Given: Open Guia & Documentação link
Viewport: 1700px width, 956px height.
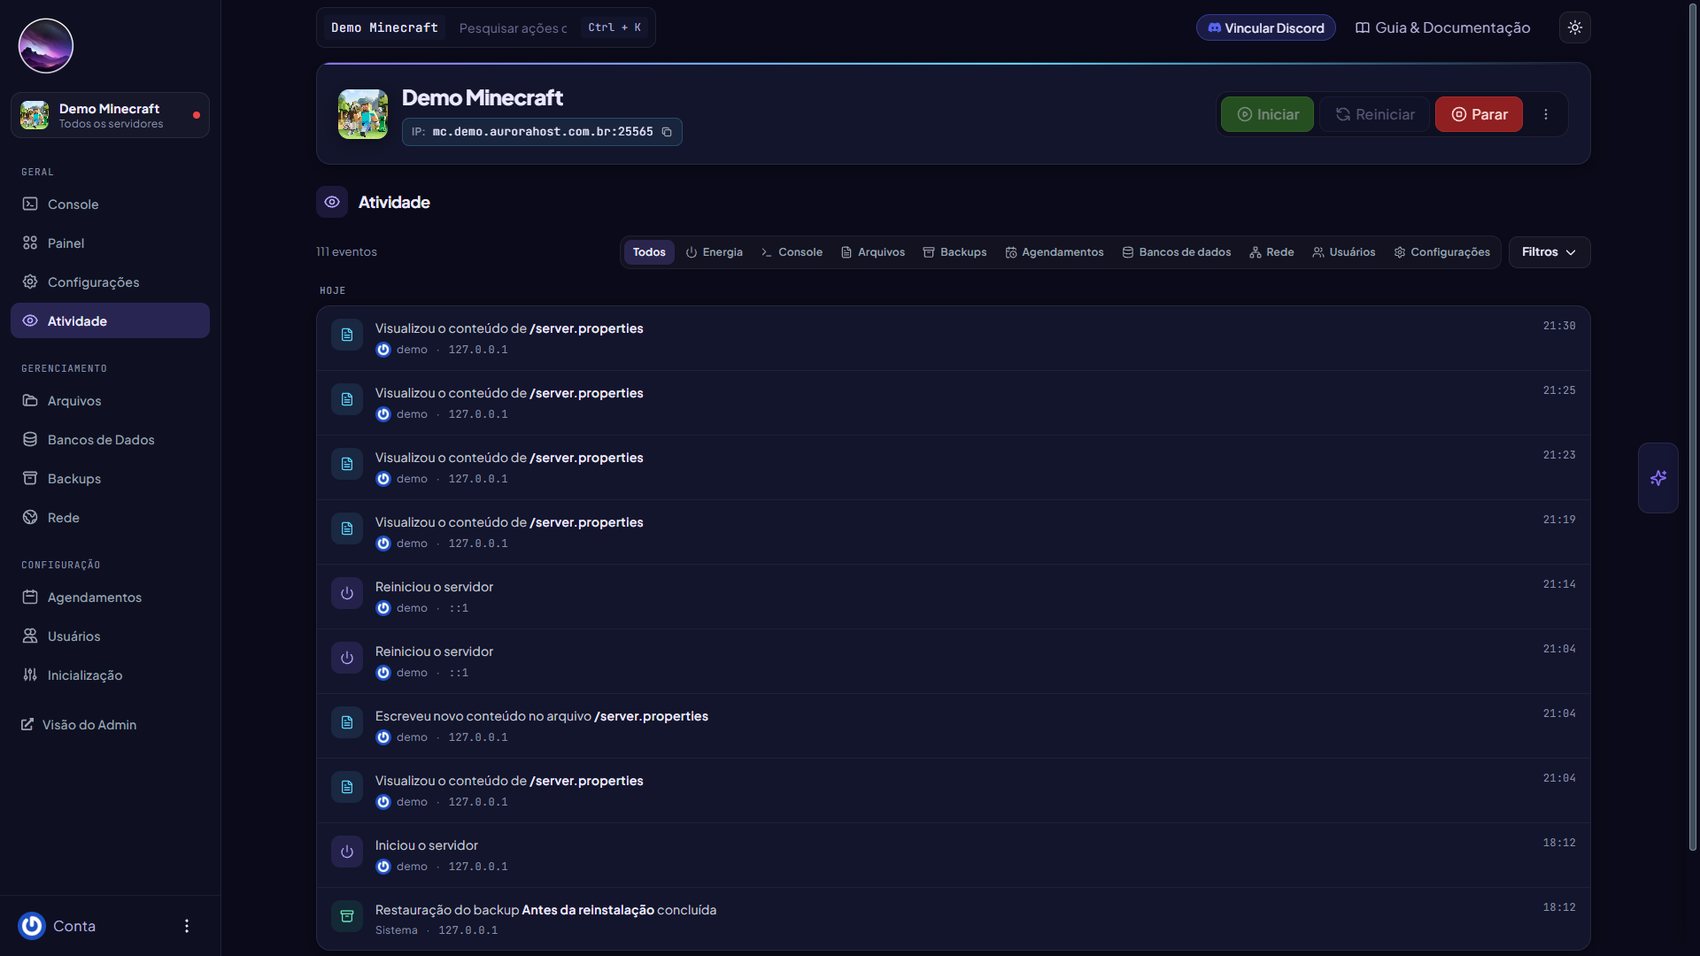Looking at the screenshot, I should (1443, 28).
